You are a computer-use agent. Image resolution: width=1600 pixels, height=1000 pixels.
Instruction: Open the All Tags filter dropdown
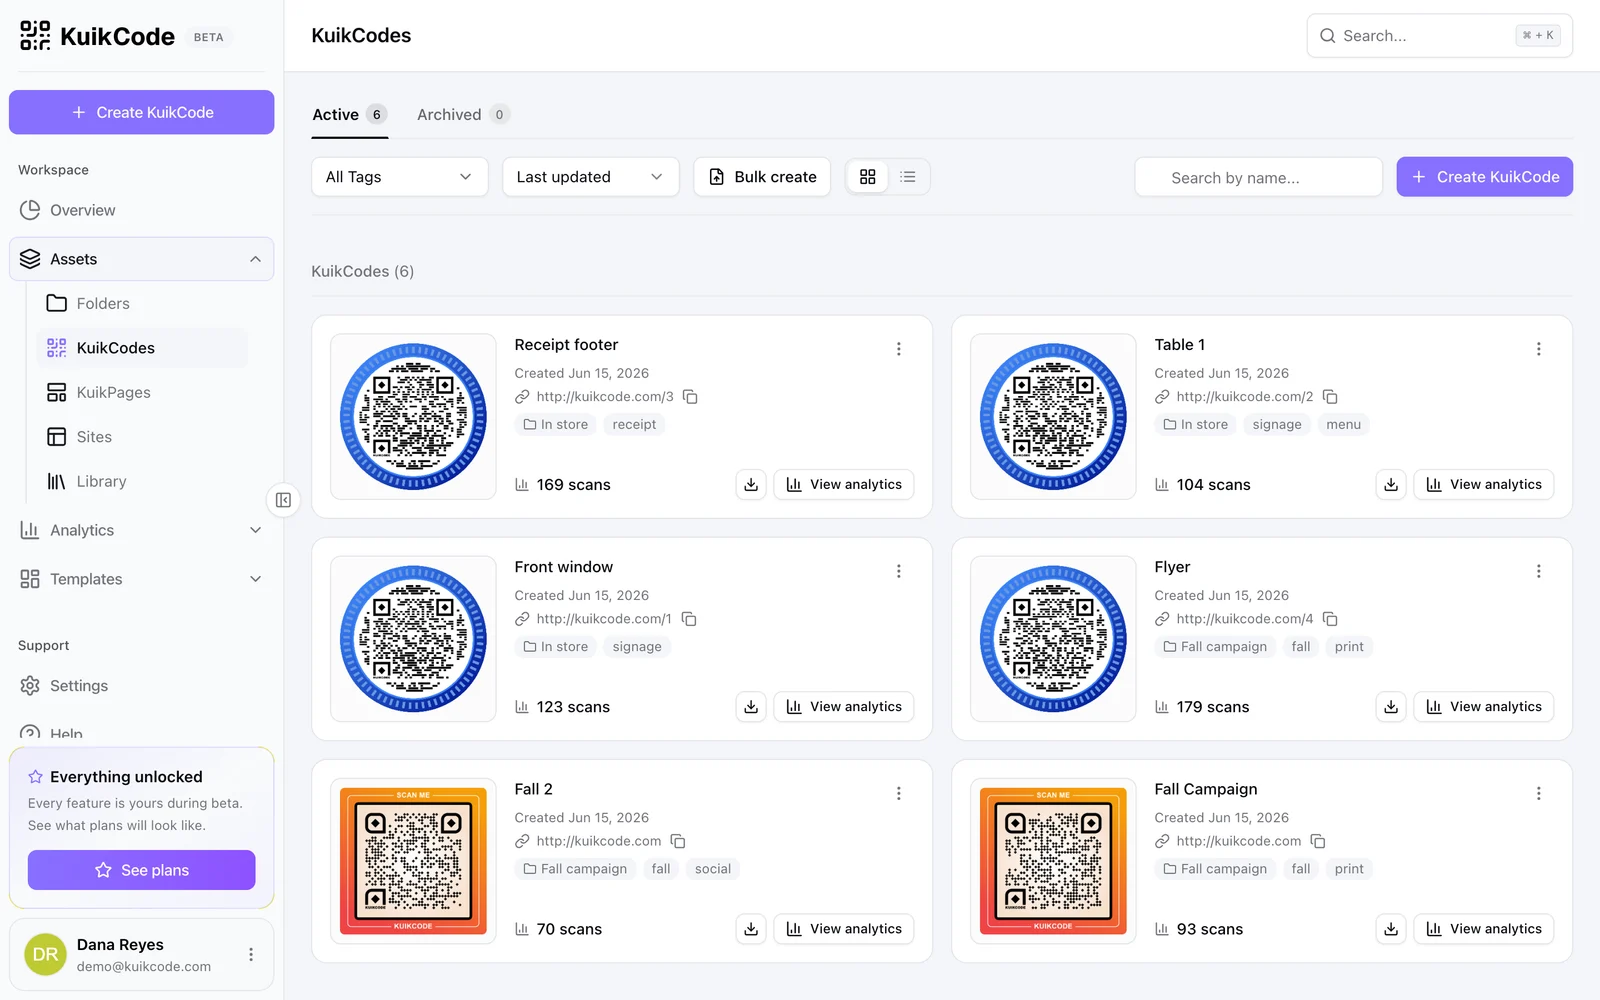(400, 177)
